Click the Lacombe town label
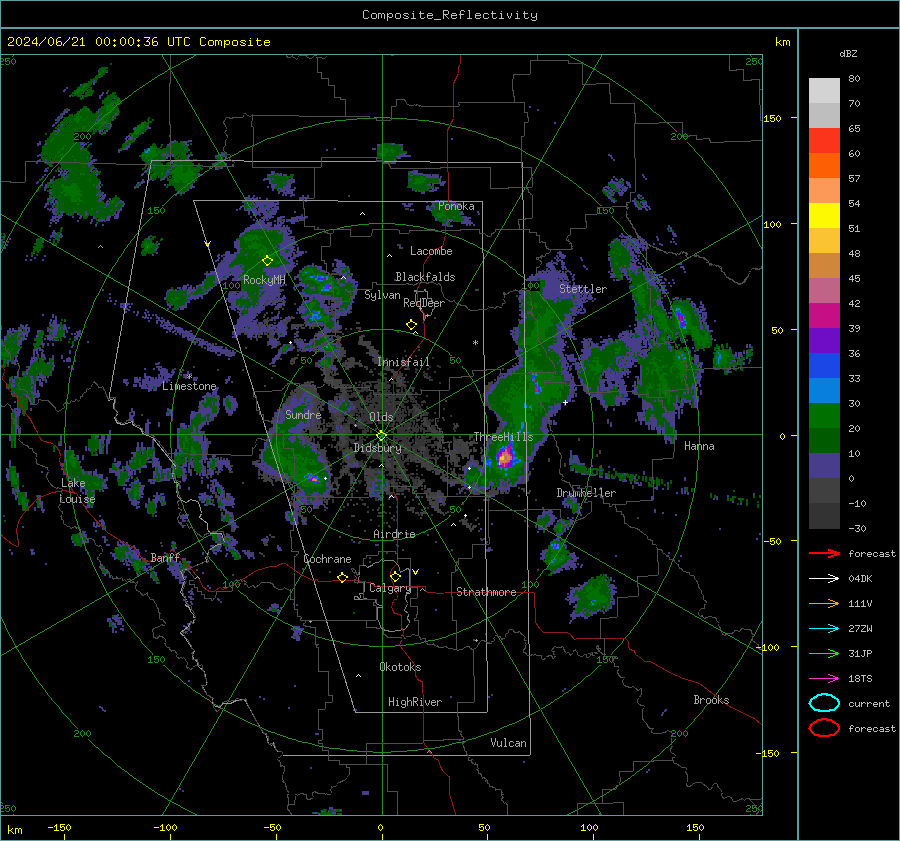Image resolution: width=900 pixels, height=841 pixels. point(431,251)
